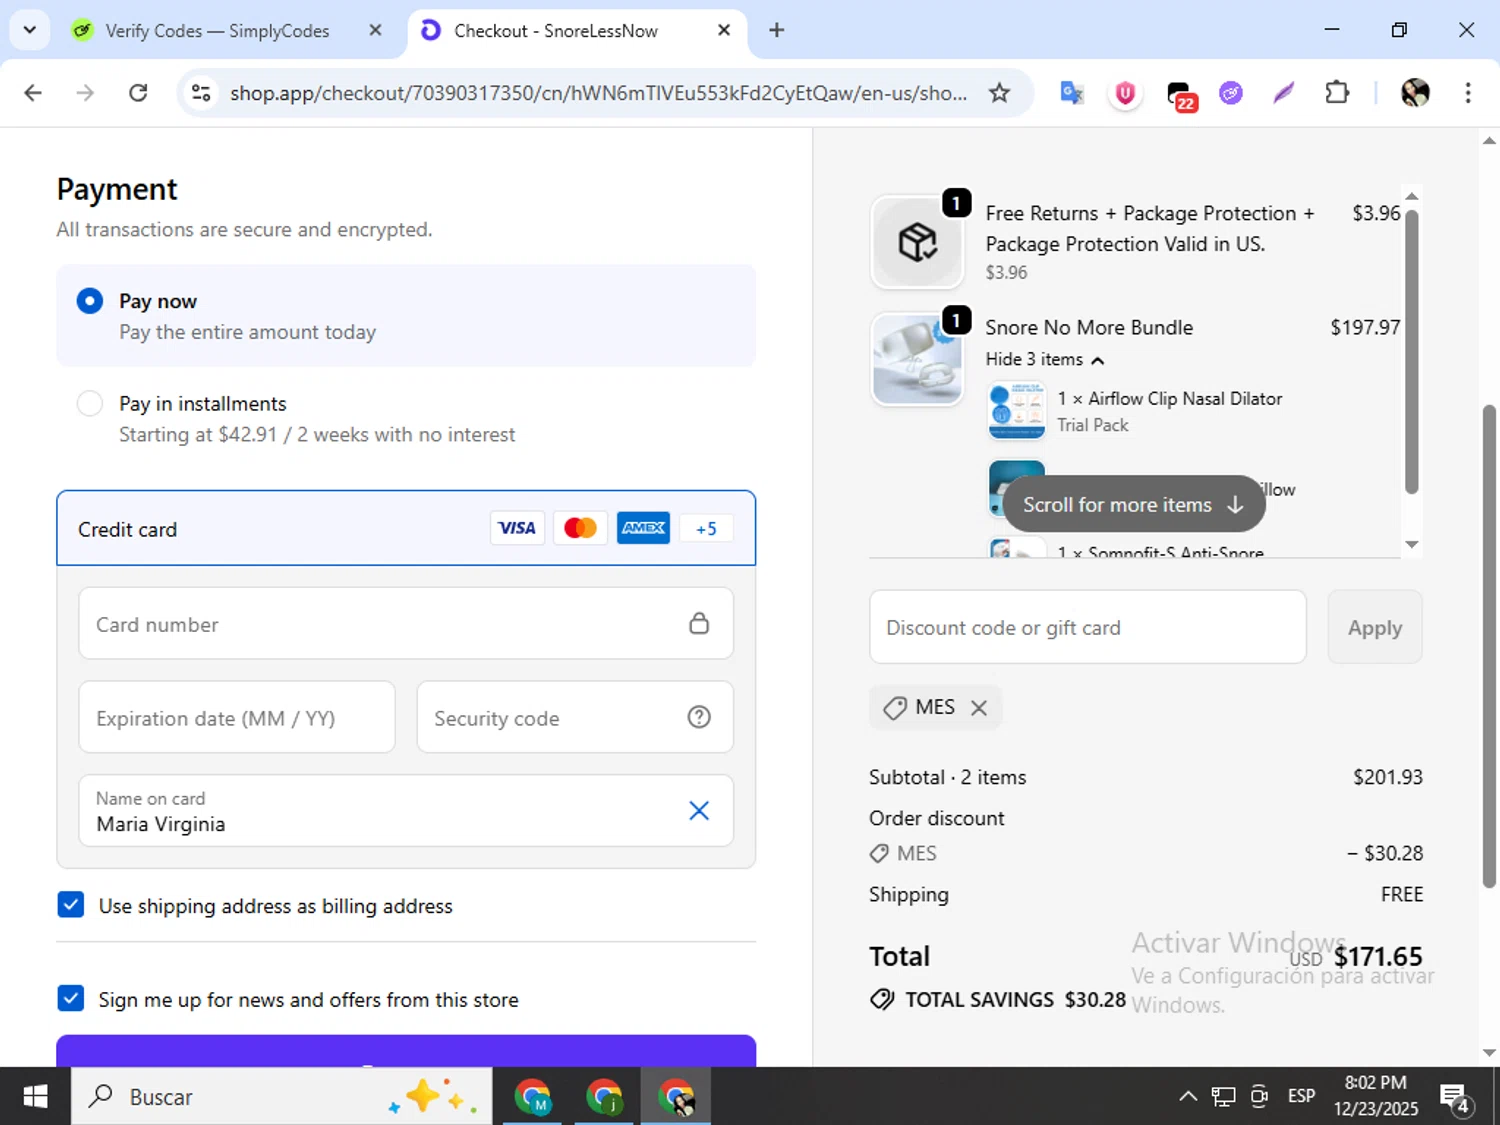This screenshot has height=1125, width=1500.
Task: Open the Chrome profile avatar
Action: tap(1415, 93)
